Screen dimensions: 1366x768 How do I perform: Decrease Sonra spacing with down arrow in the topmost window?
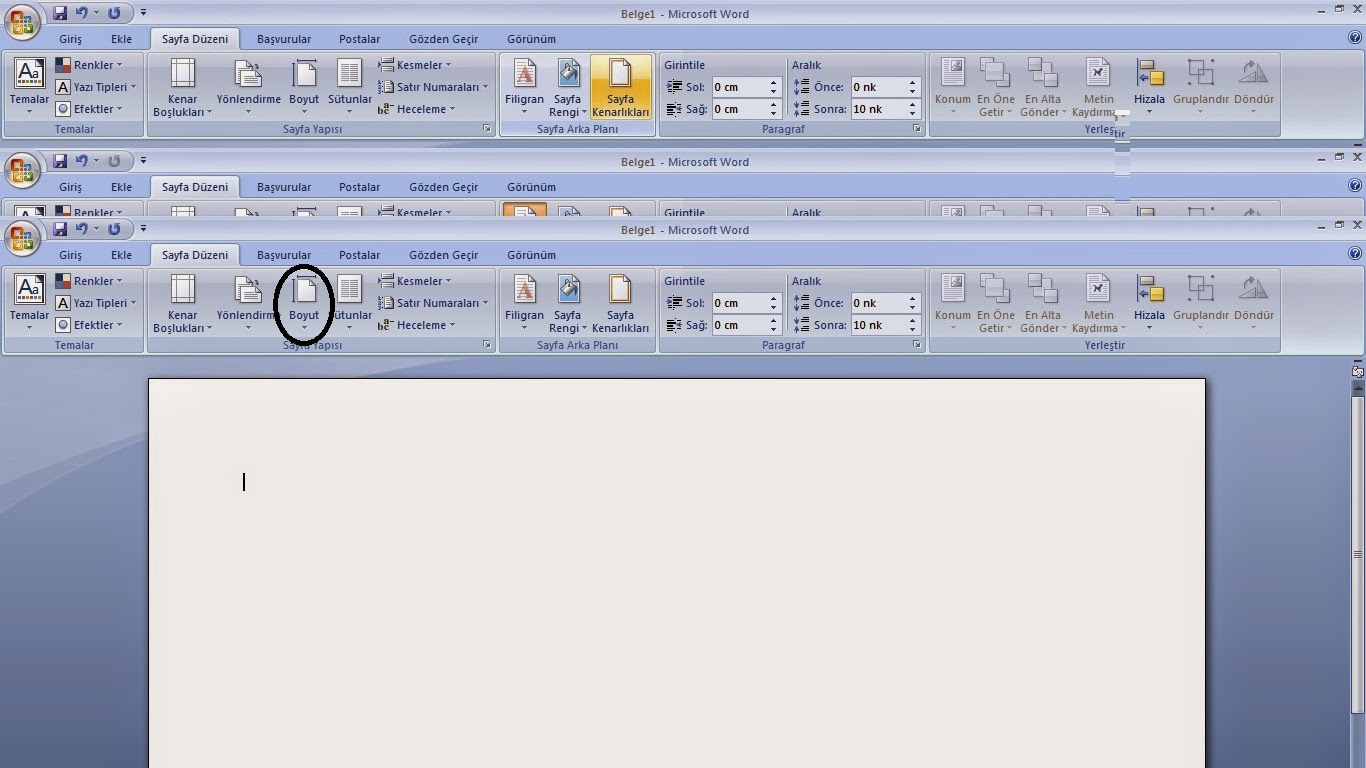point(913,114)
